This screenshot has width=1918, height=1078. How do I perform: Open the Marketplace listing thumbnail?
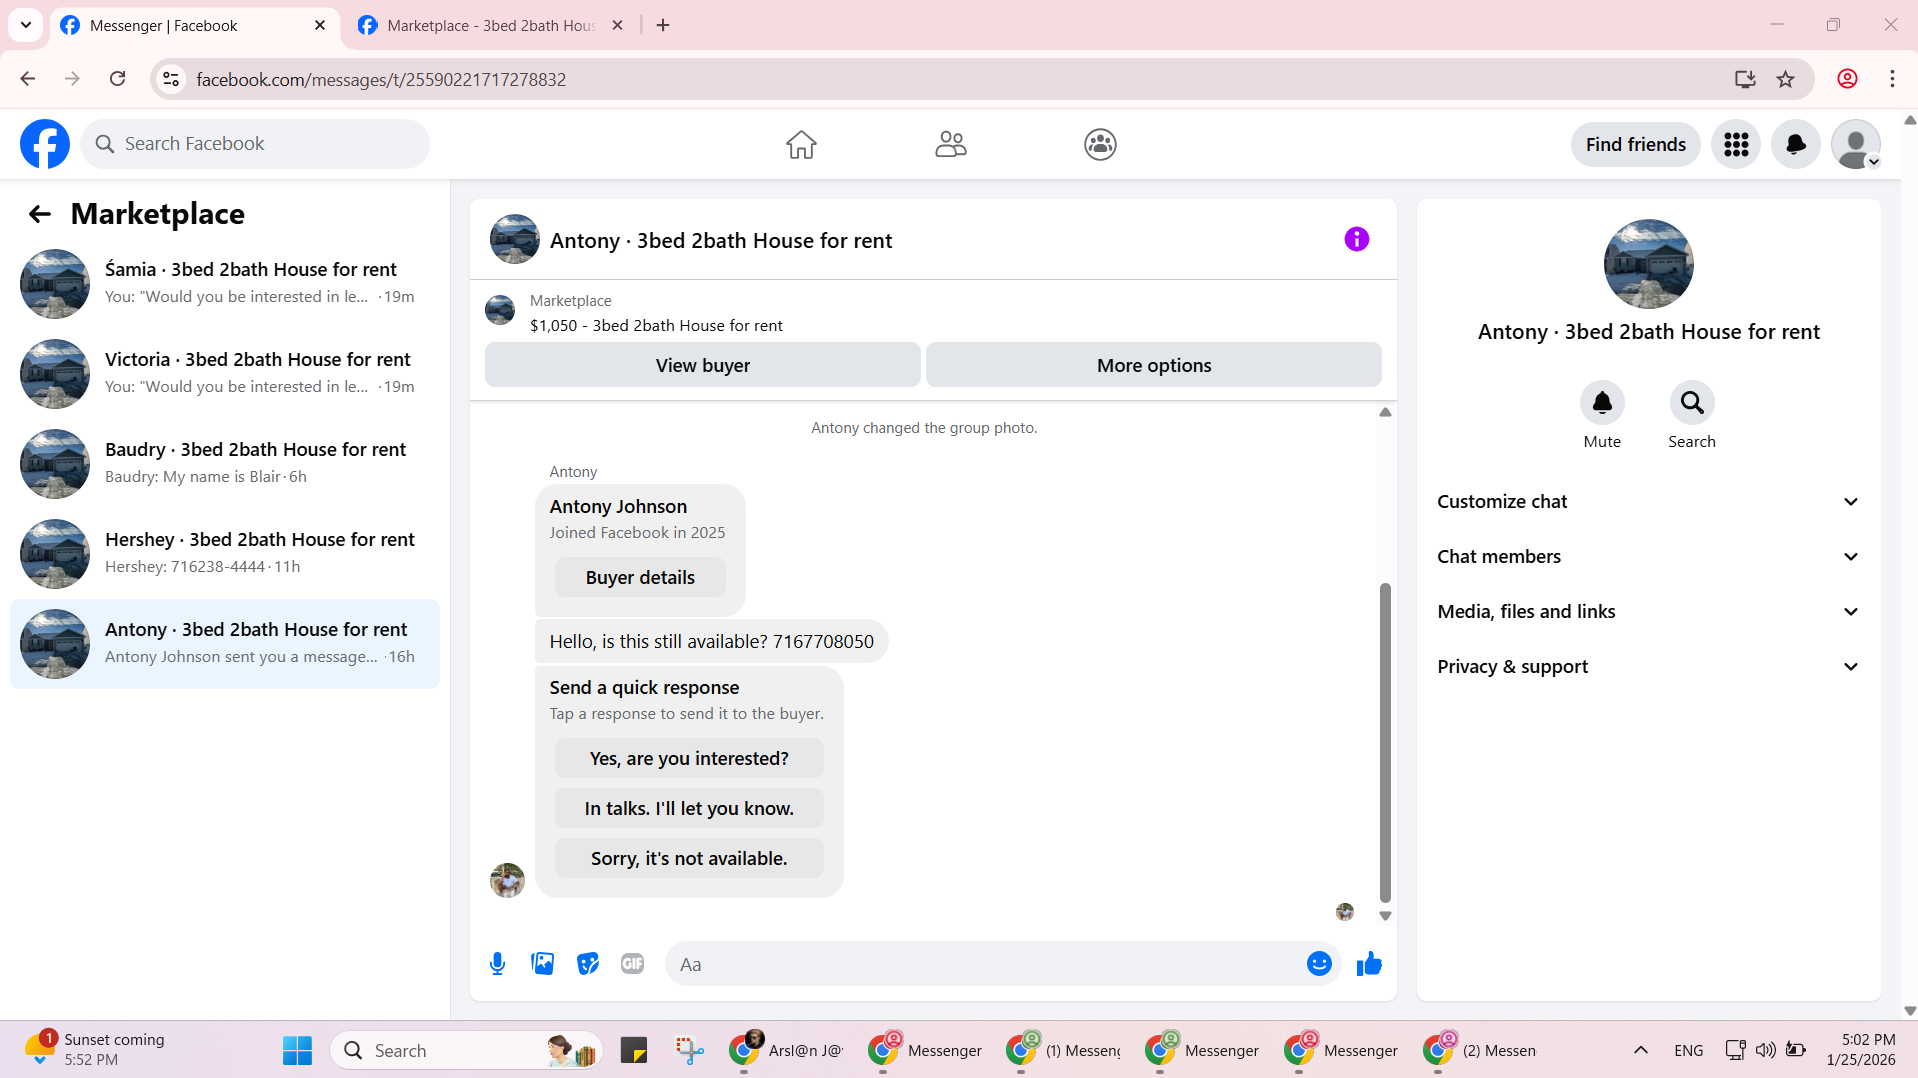(x=500, y=310)
